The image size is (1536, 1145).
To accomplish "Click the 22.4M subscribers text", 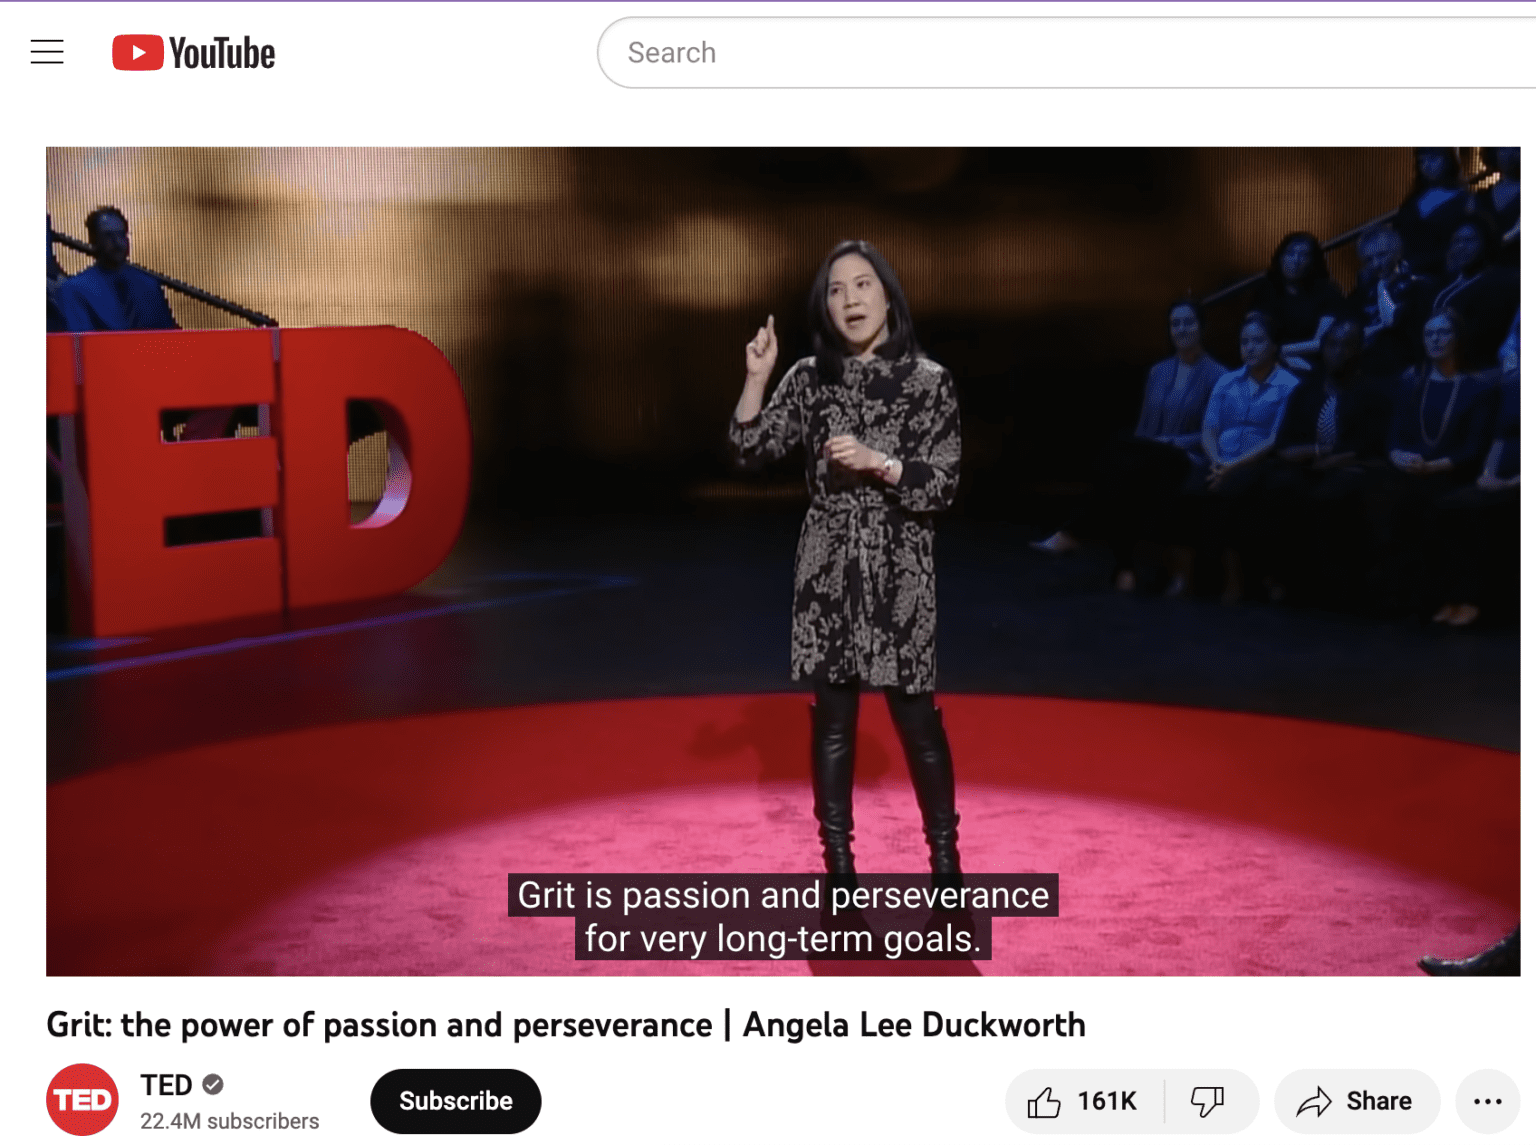I will [x=229, y=1121].
